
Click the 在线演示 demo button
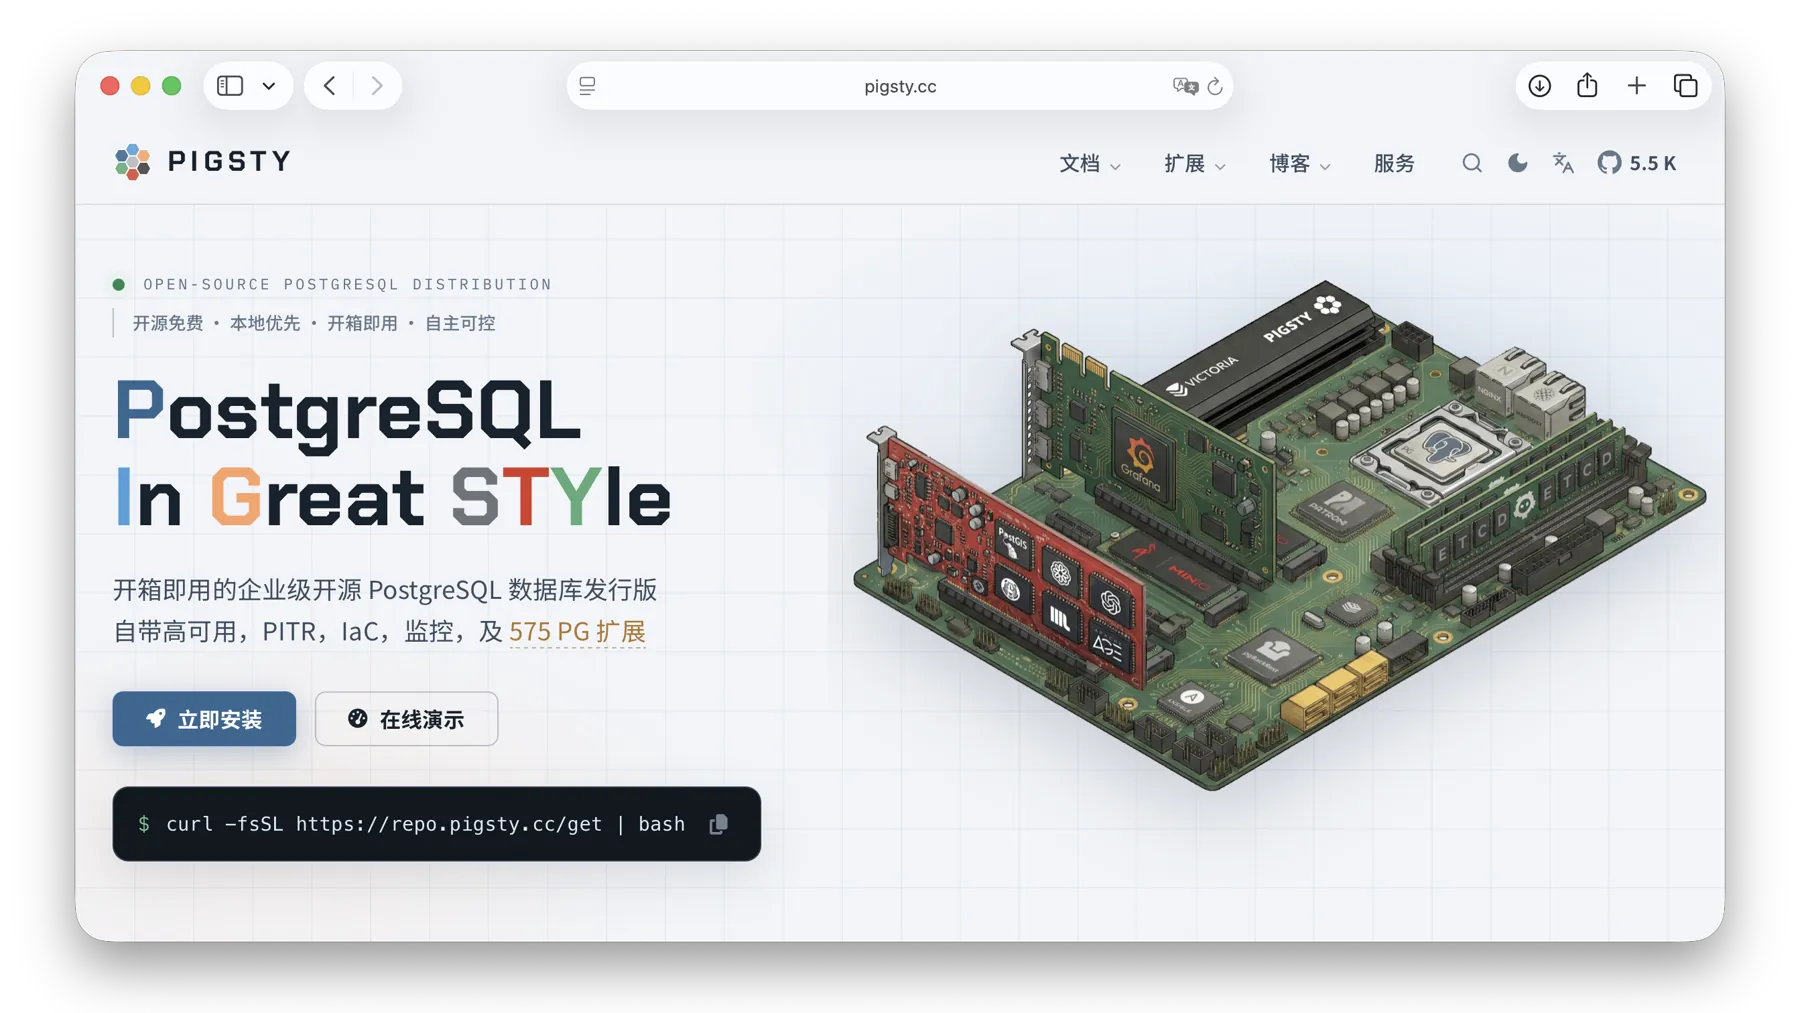pyautogui.click(x=406, y=719)
